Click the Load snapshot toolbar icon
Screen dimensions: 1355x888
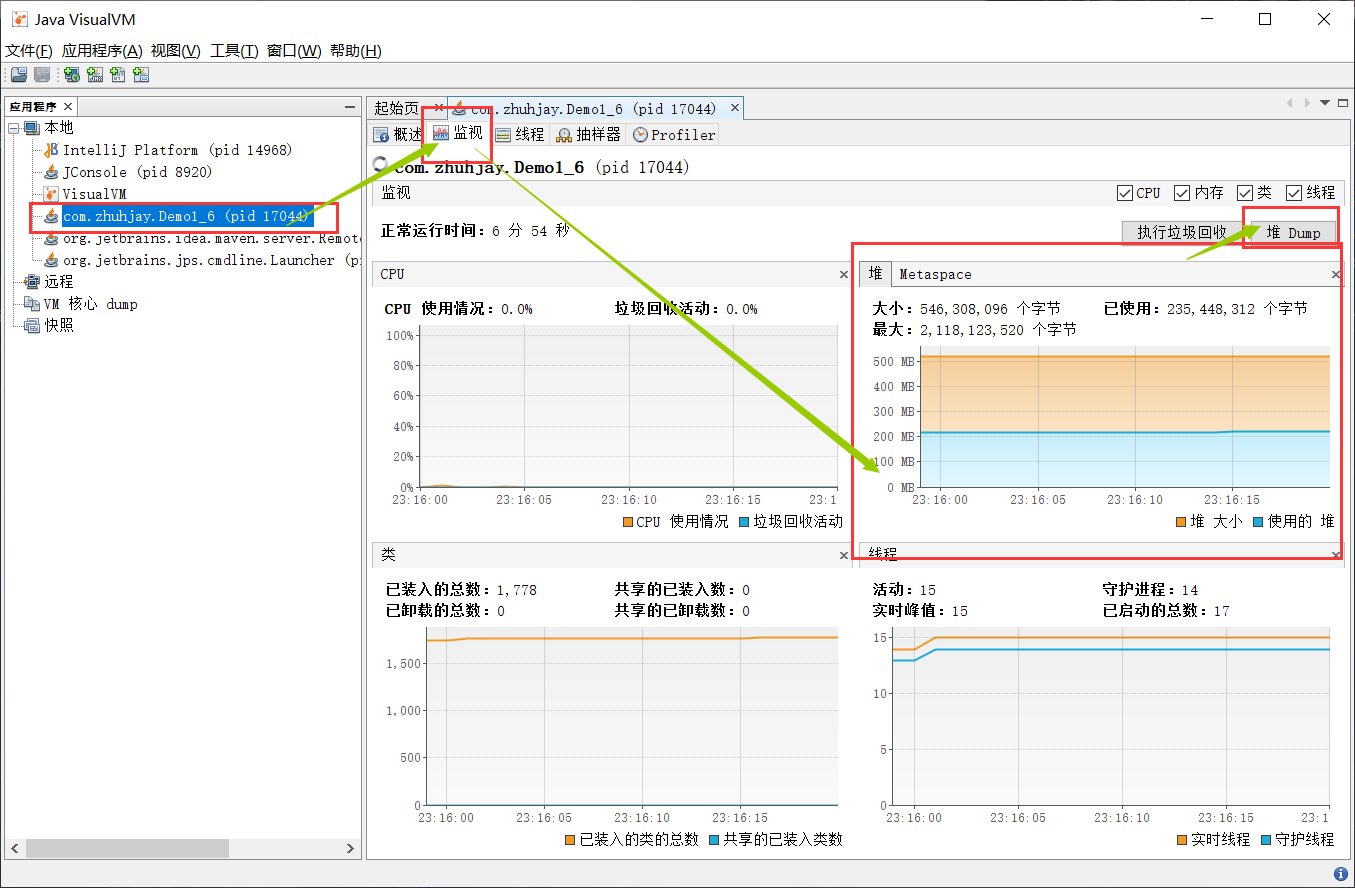click(19, 75)
